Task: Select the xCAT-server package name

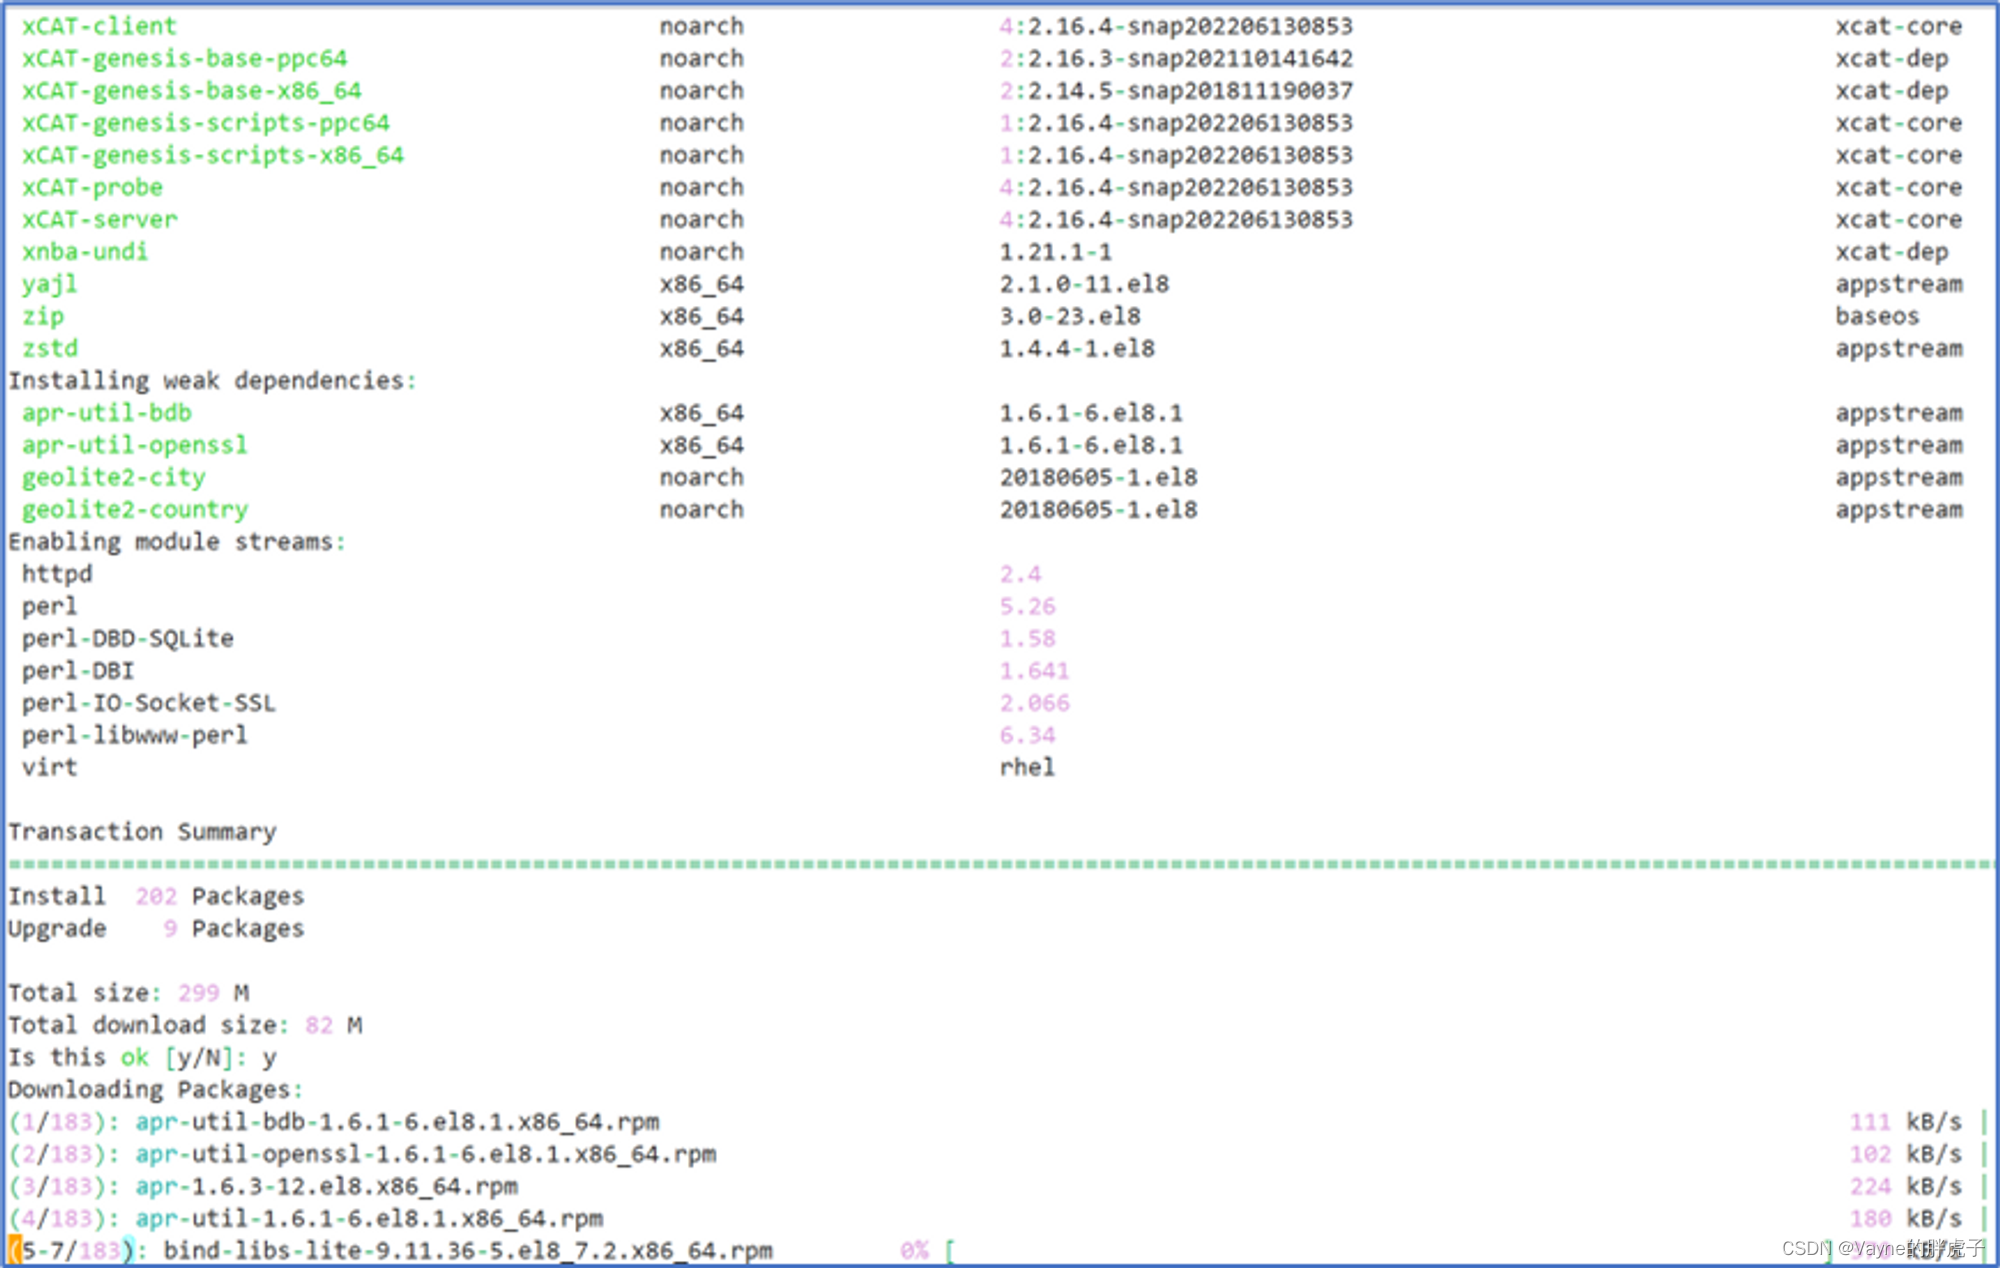Action: (99, 219)
